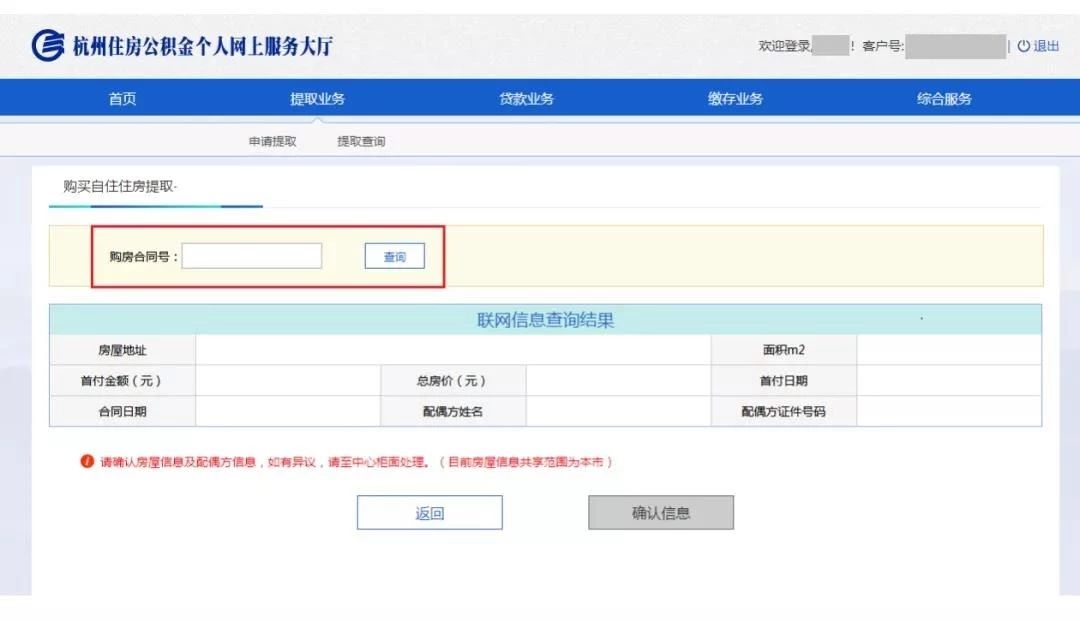Screen dimensions: 1080x622
Task: Switch to the 申请提取 sub-tab
Action: click(x=270, y=141)
